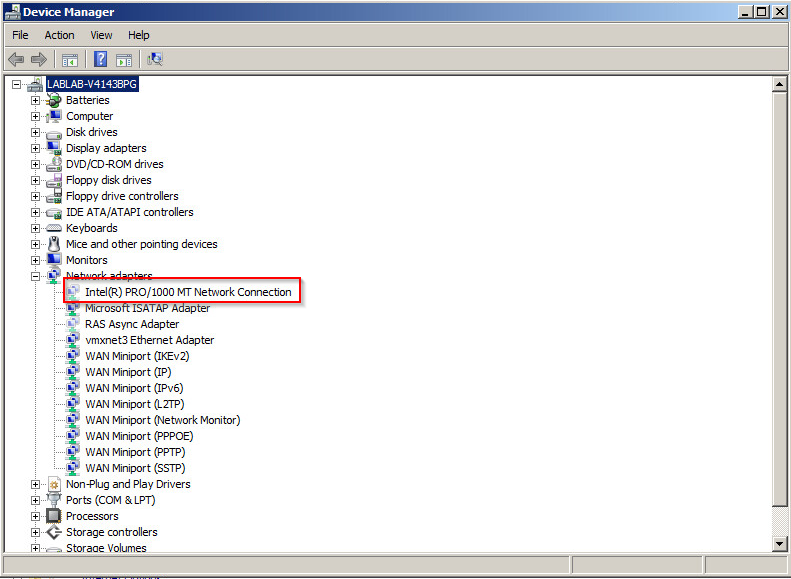The height and width of the screenshot is (579, 791).
Task: Collapse the Network adapters category
Action: pos(36,276)
